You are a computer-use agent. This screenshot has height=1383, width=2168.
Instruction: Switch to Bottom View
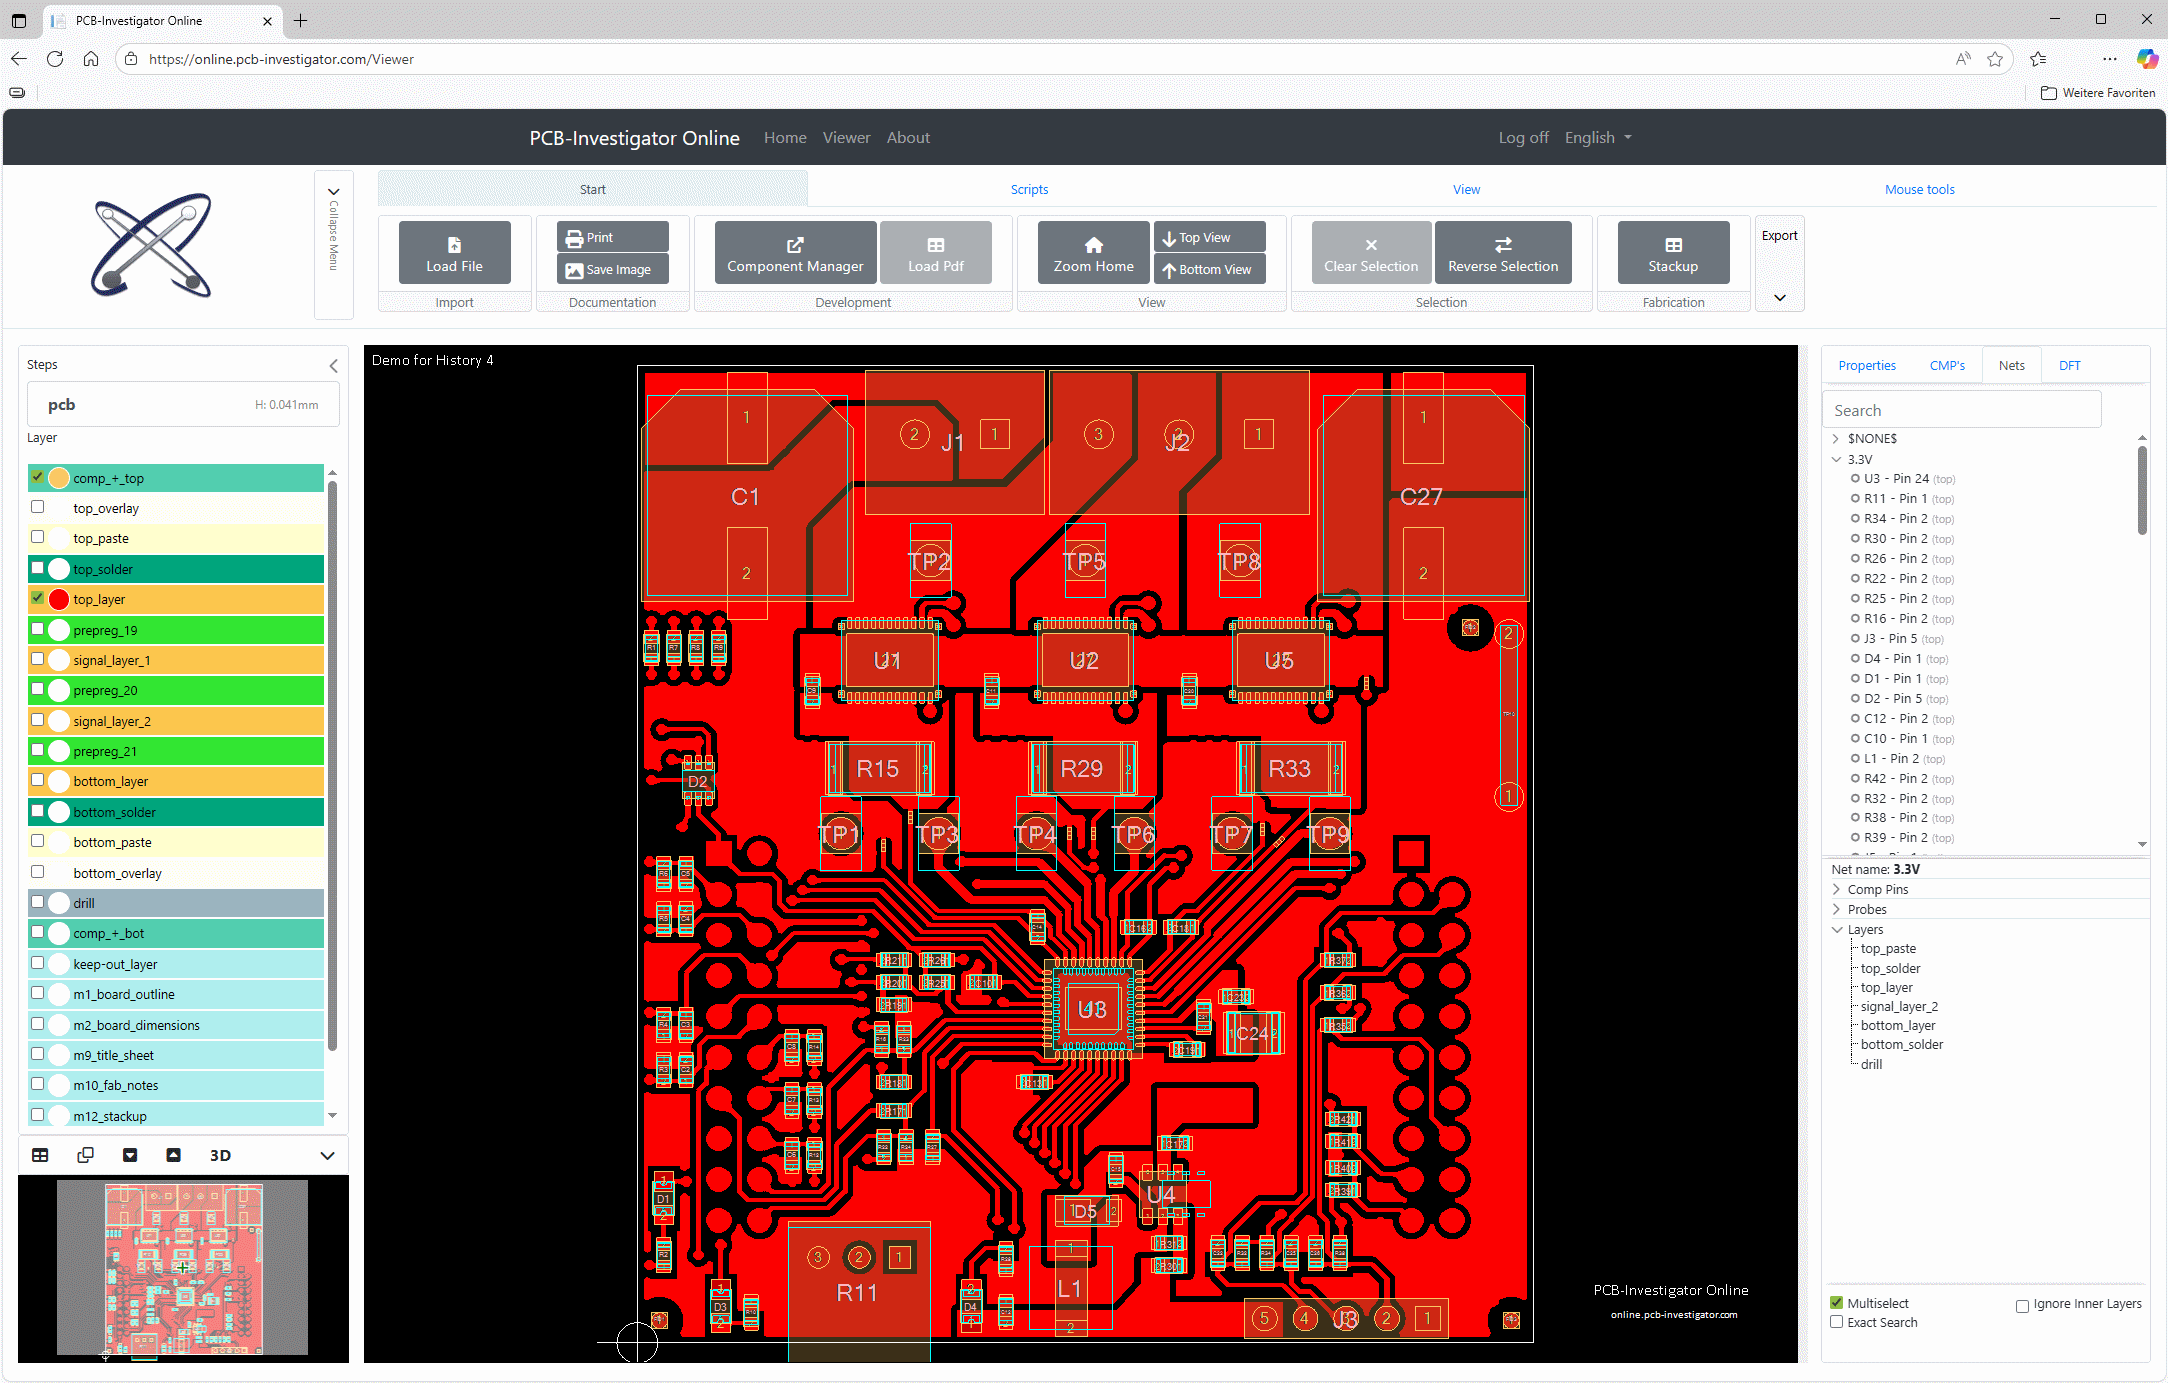[x=1208, y=268]
